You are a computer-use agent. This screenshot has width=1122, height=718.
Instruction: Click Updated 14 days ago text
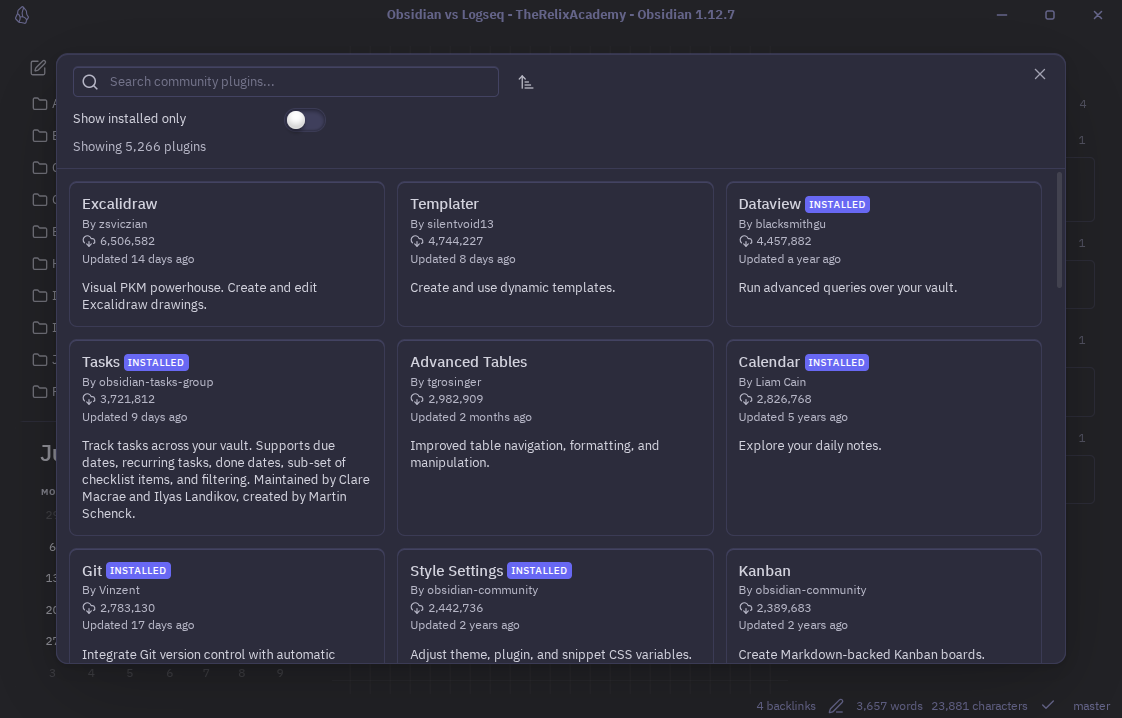pos(138,259)
